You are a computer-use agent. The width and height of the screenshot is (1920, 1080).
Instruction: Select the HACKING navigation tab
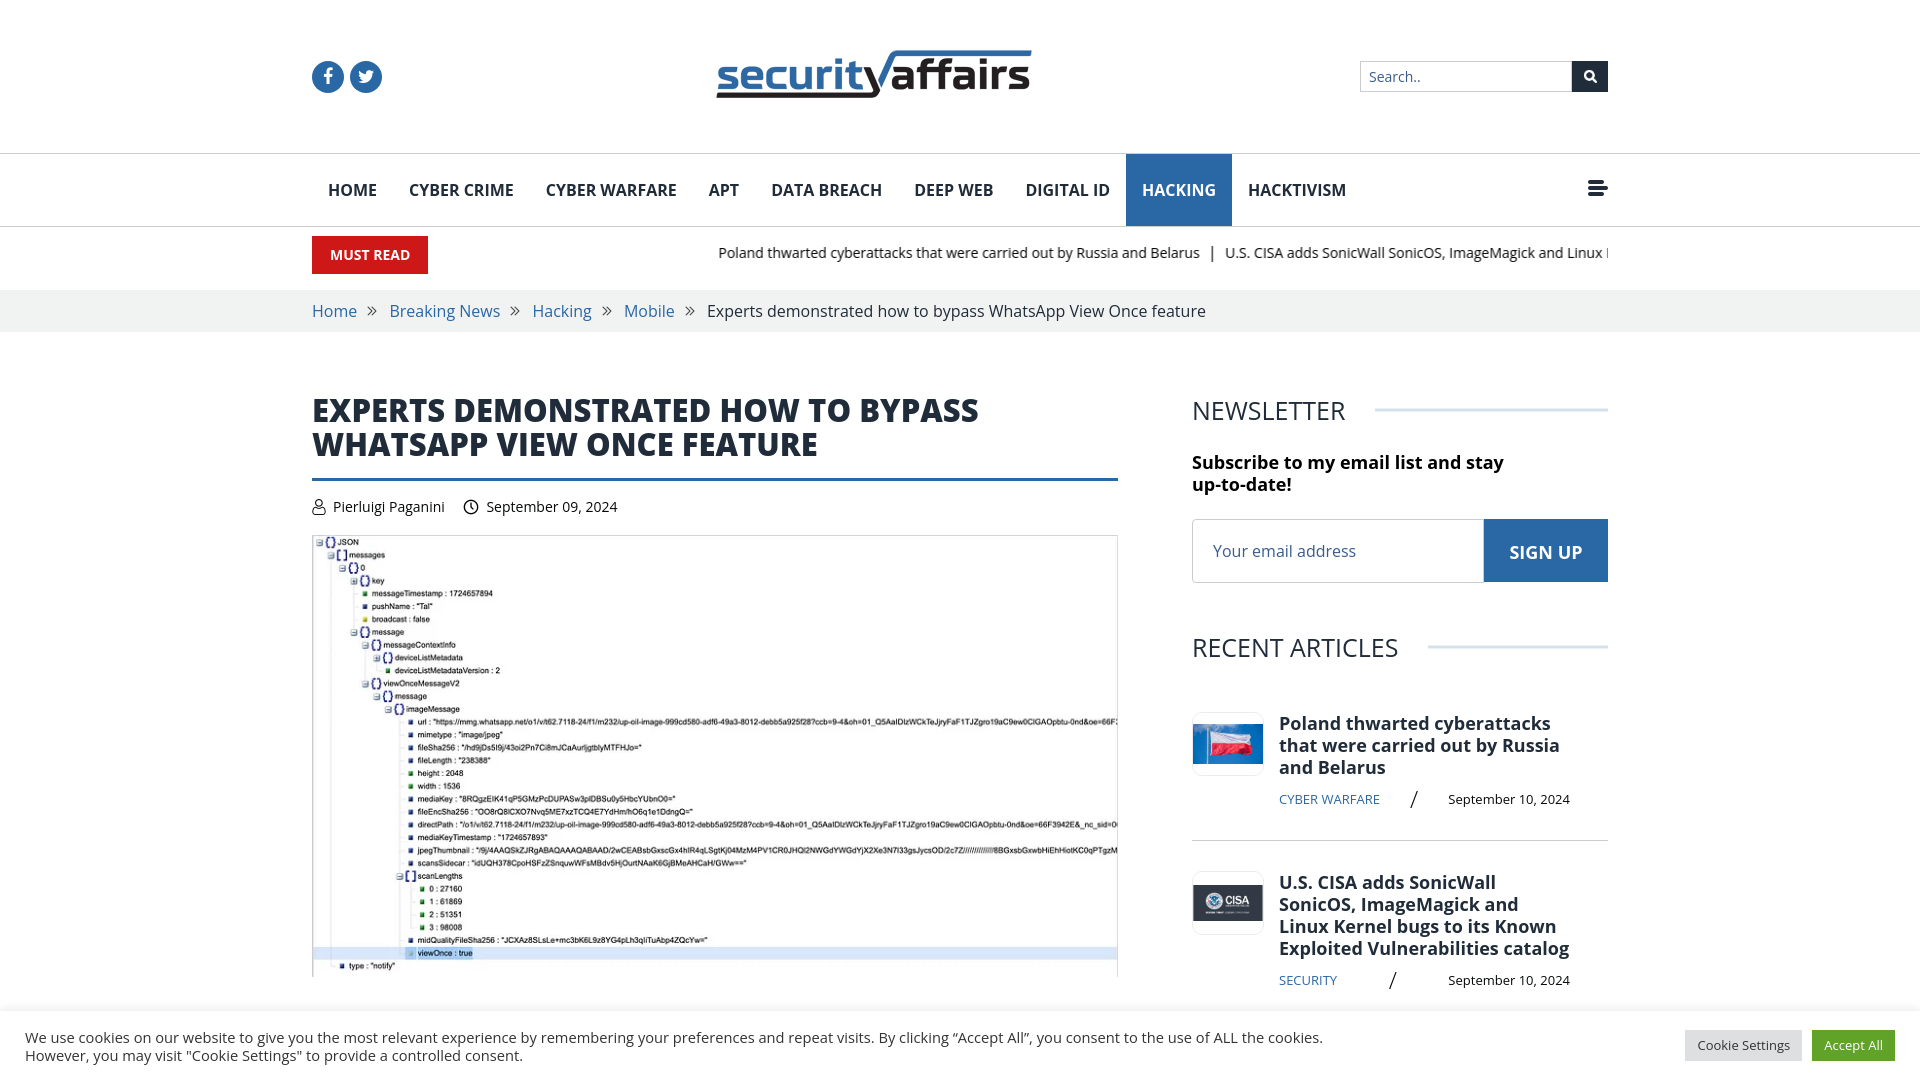pyautogui.click(x=1179, y=190)
